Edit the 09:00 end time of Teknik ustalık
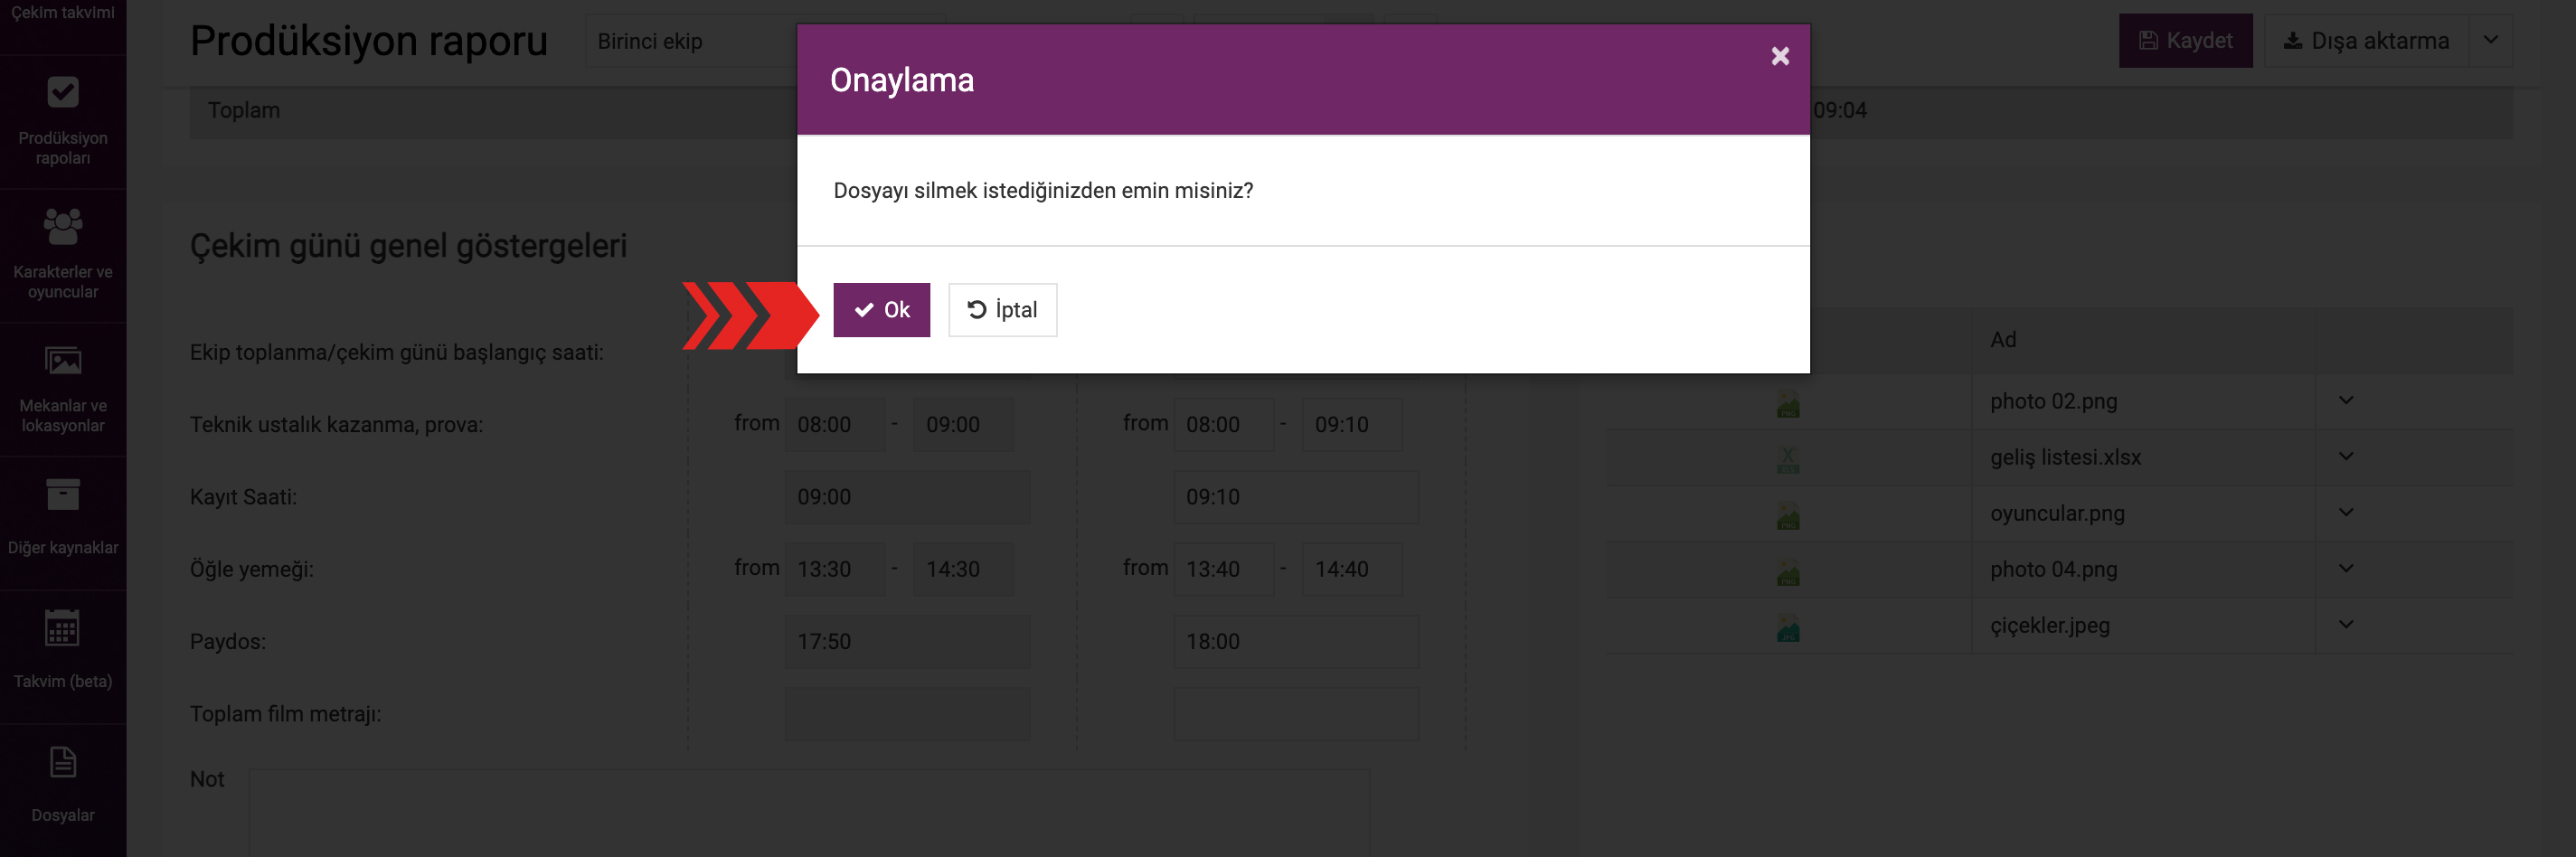This screenshot has width=2576, height=857. [x=963, y=425]
